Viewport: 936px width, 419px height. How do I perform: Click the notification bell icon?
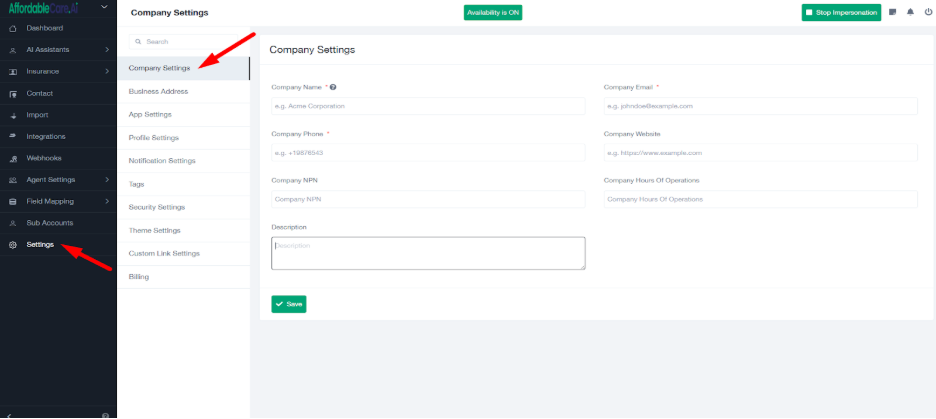[910, 13]
